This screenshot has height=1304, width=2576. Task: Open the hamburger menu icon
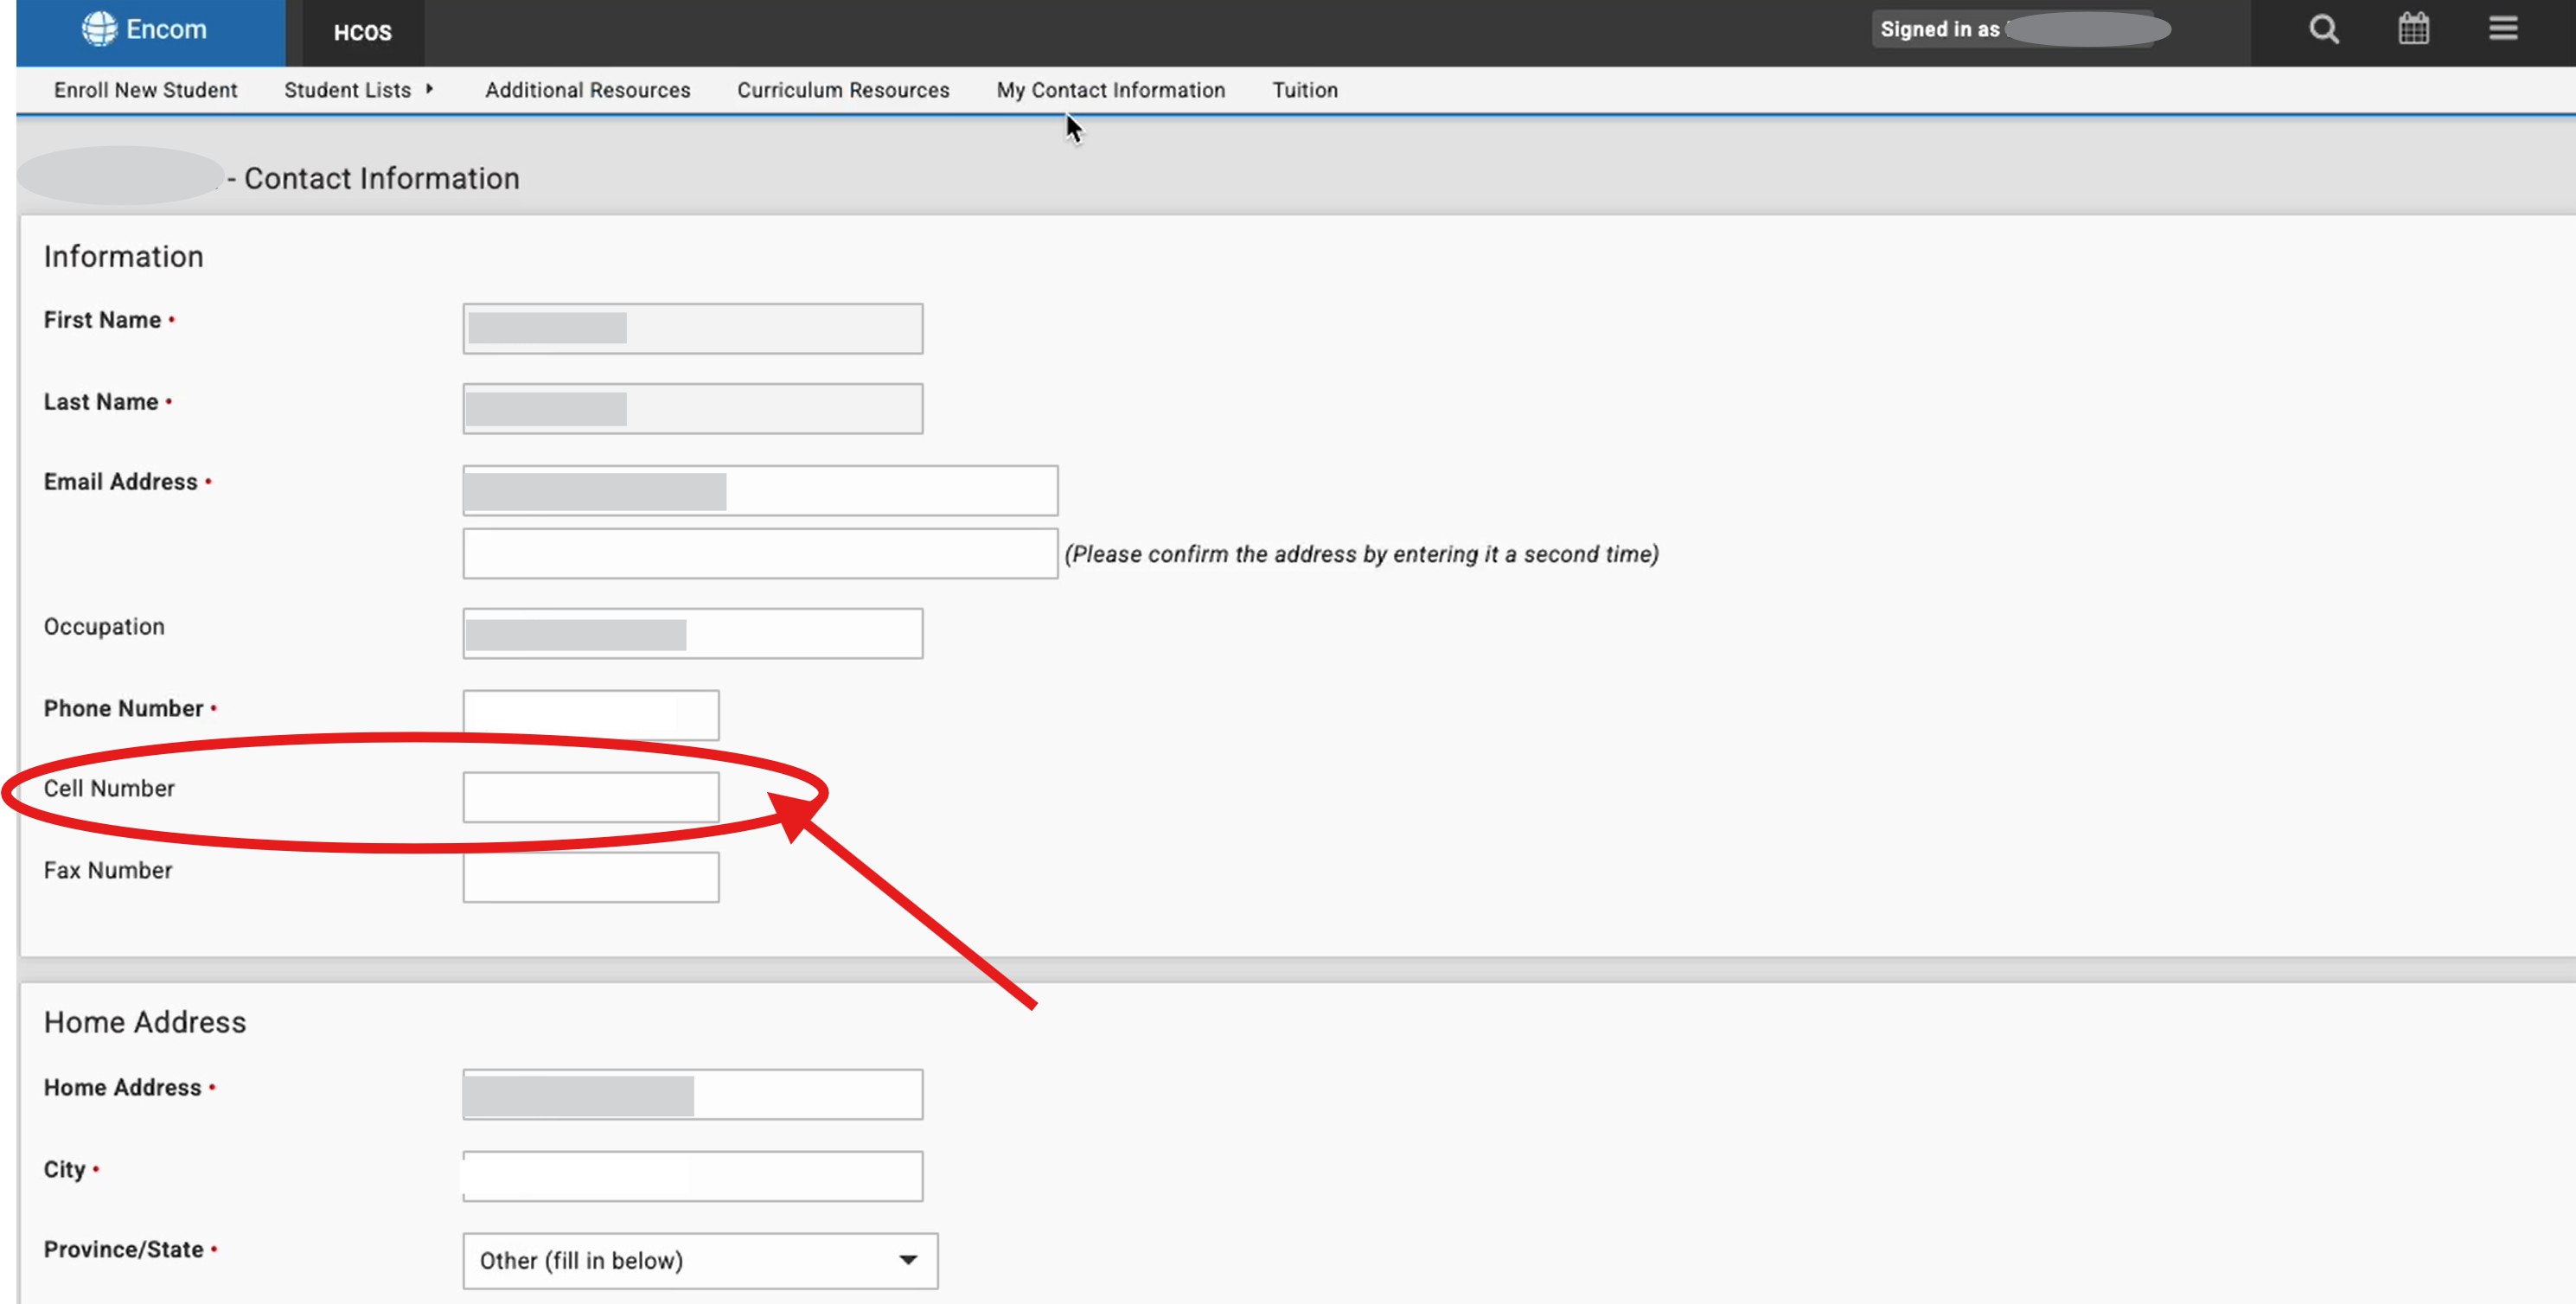pos(2503,28)
